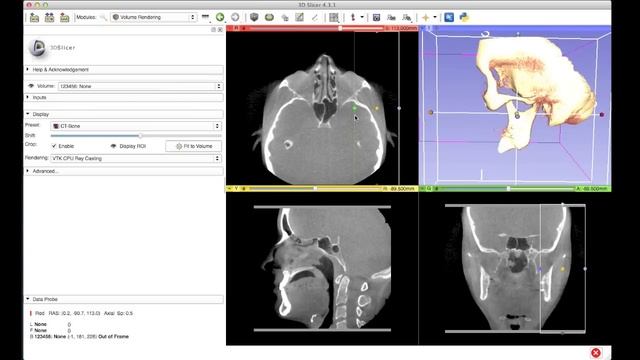Click the red error status icon
Image resolution: width=640 pixels, height=360 pixels.
click(x=596, y=353)
